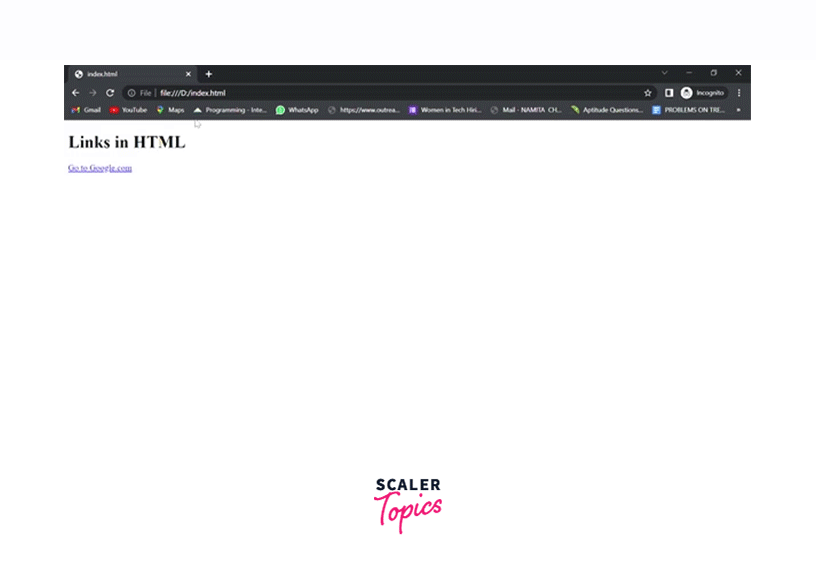Bookmark this page using the star icon
The width and height of the screenshot is (816, 580).
[x=648, y=92]
